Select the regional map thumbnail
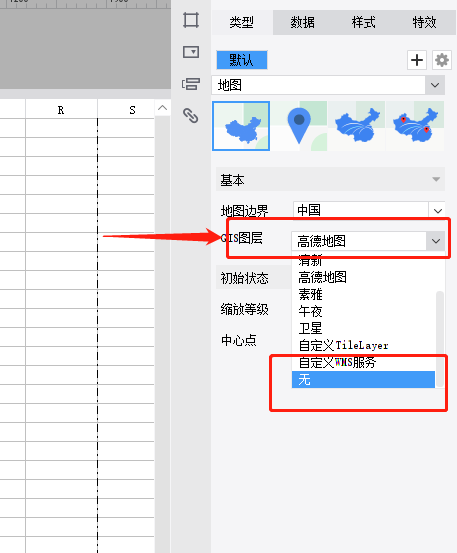The height and width of the screenshot is (553, 457). point(241,126)
